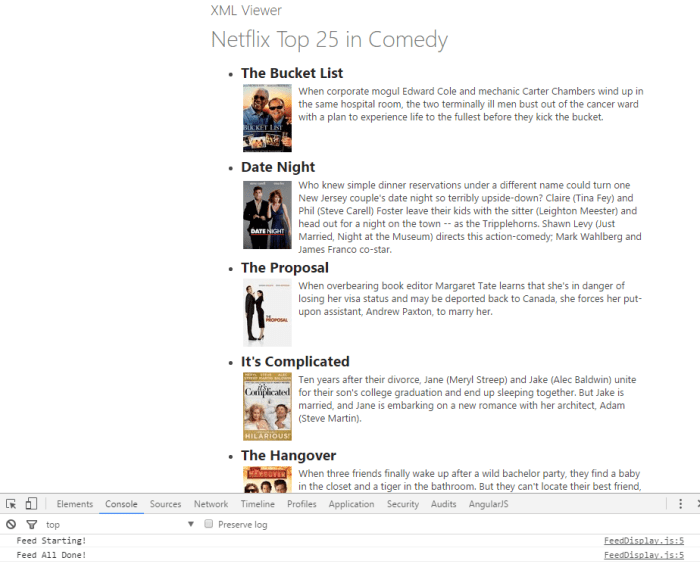
Task: Open FeedDisplay.js:5 link for Feed Starting!
Action: [x=643, y=541]
